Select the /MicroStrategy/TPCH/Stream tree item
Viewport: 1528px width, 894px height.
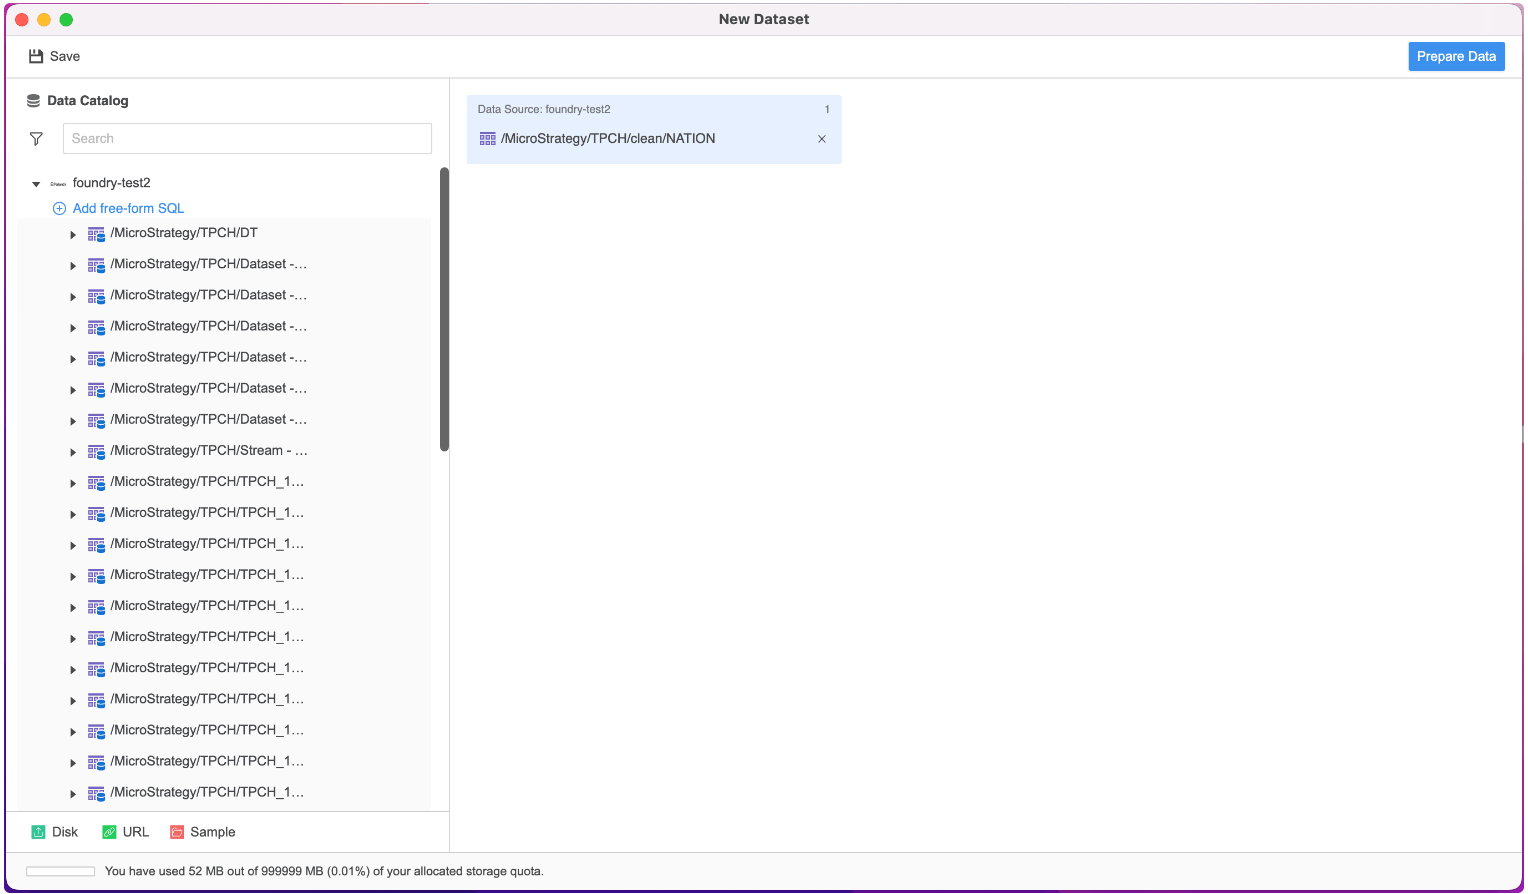point(208,451)
